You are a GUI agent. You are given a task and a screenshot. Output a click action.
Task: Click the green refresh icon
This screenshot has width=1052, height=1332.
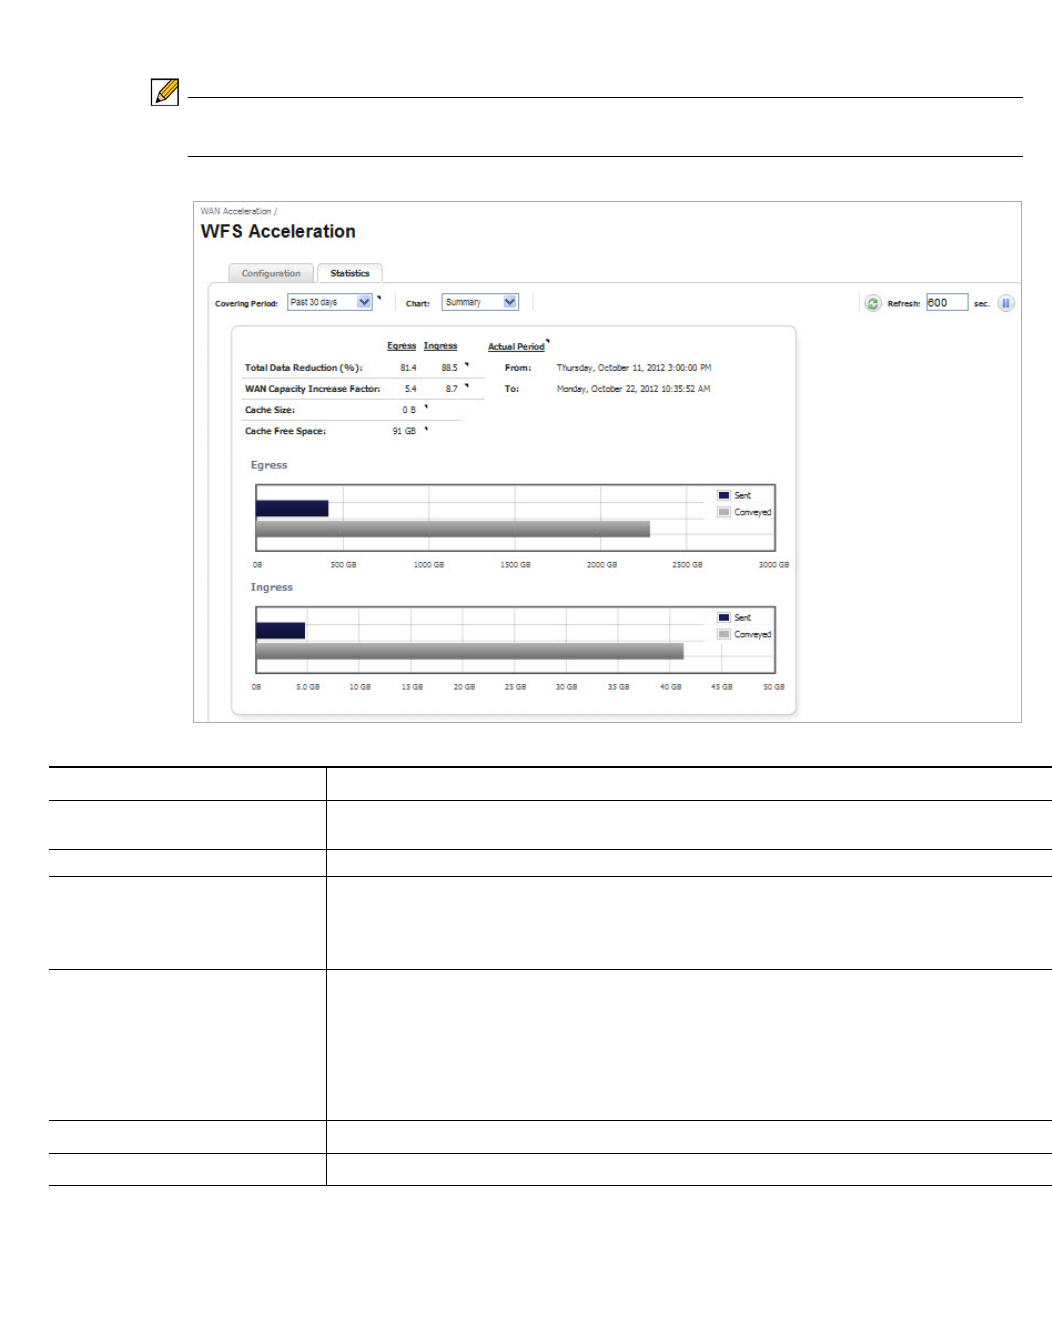[872, 303]
